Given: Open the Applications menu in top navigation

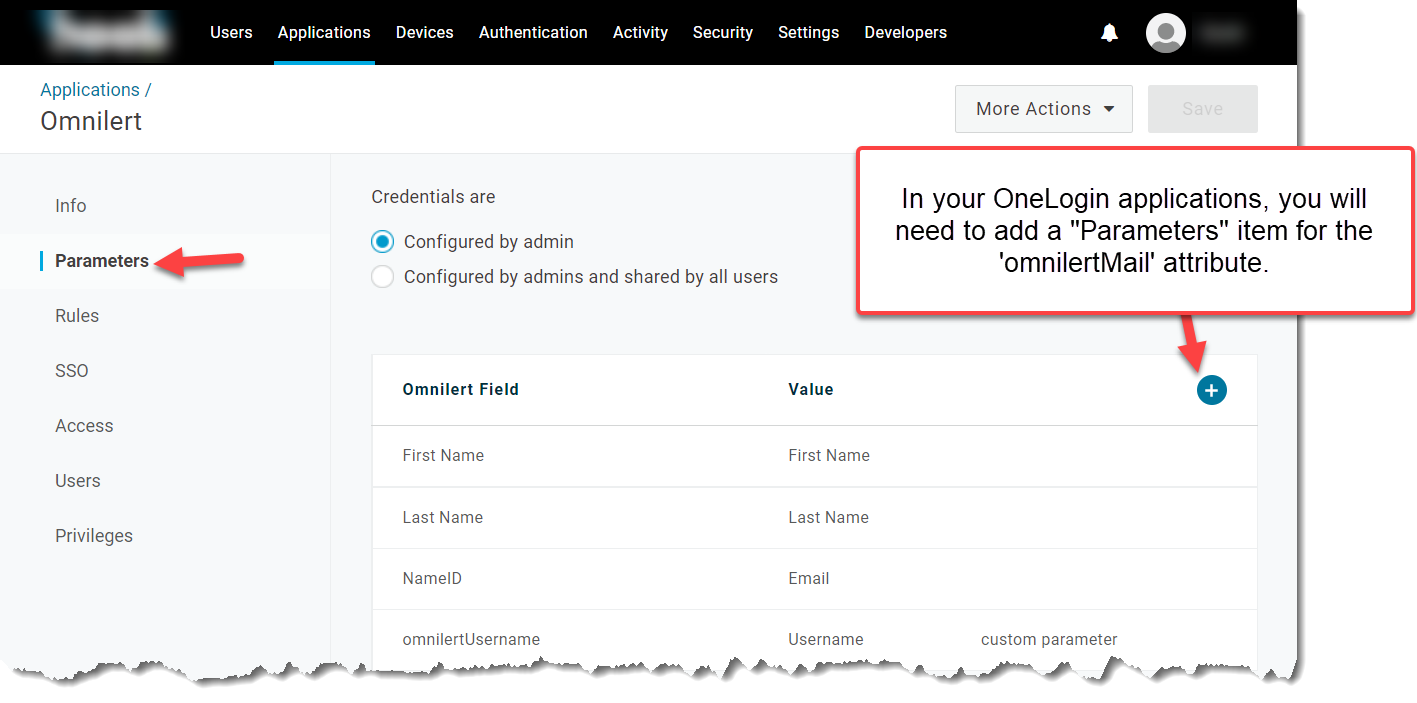Looking at the screenshot, I should (324, 33).
